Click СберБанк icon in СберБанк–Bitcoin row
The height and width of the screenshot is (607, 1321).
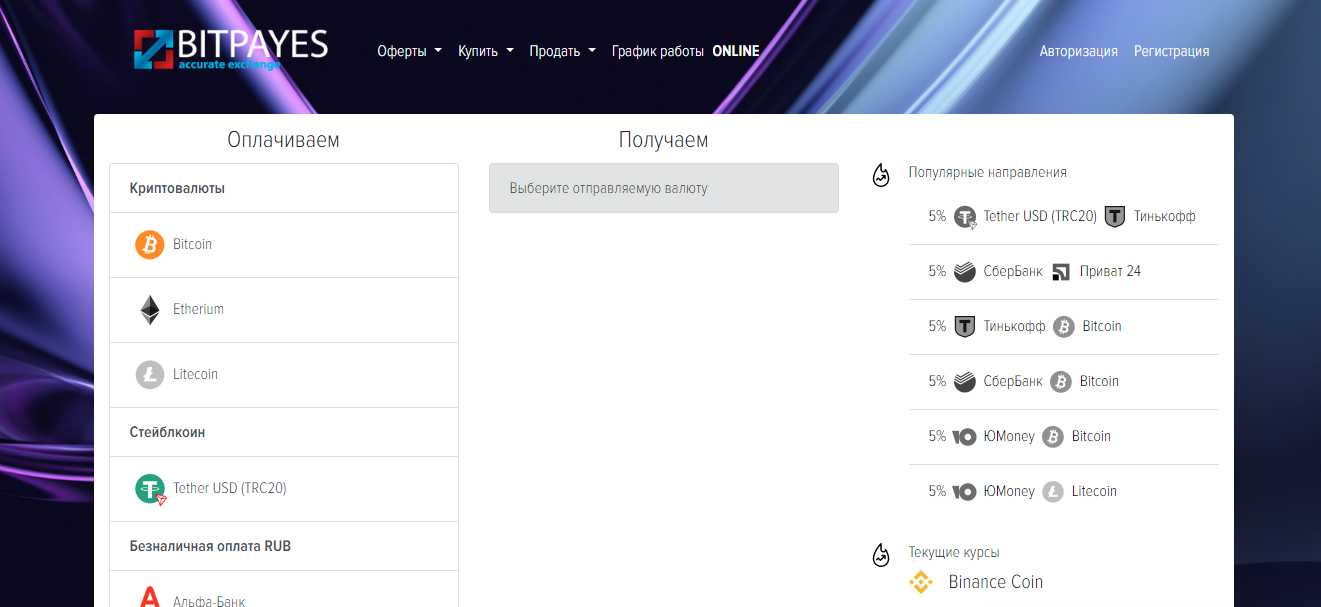tap(965, 381)
